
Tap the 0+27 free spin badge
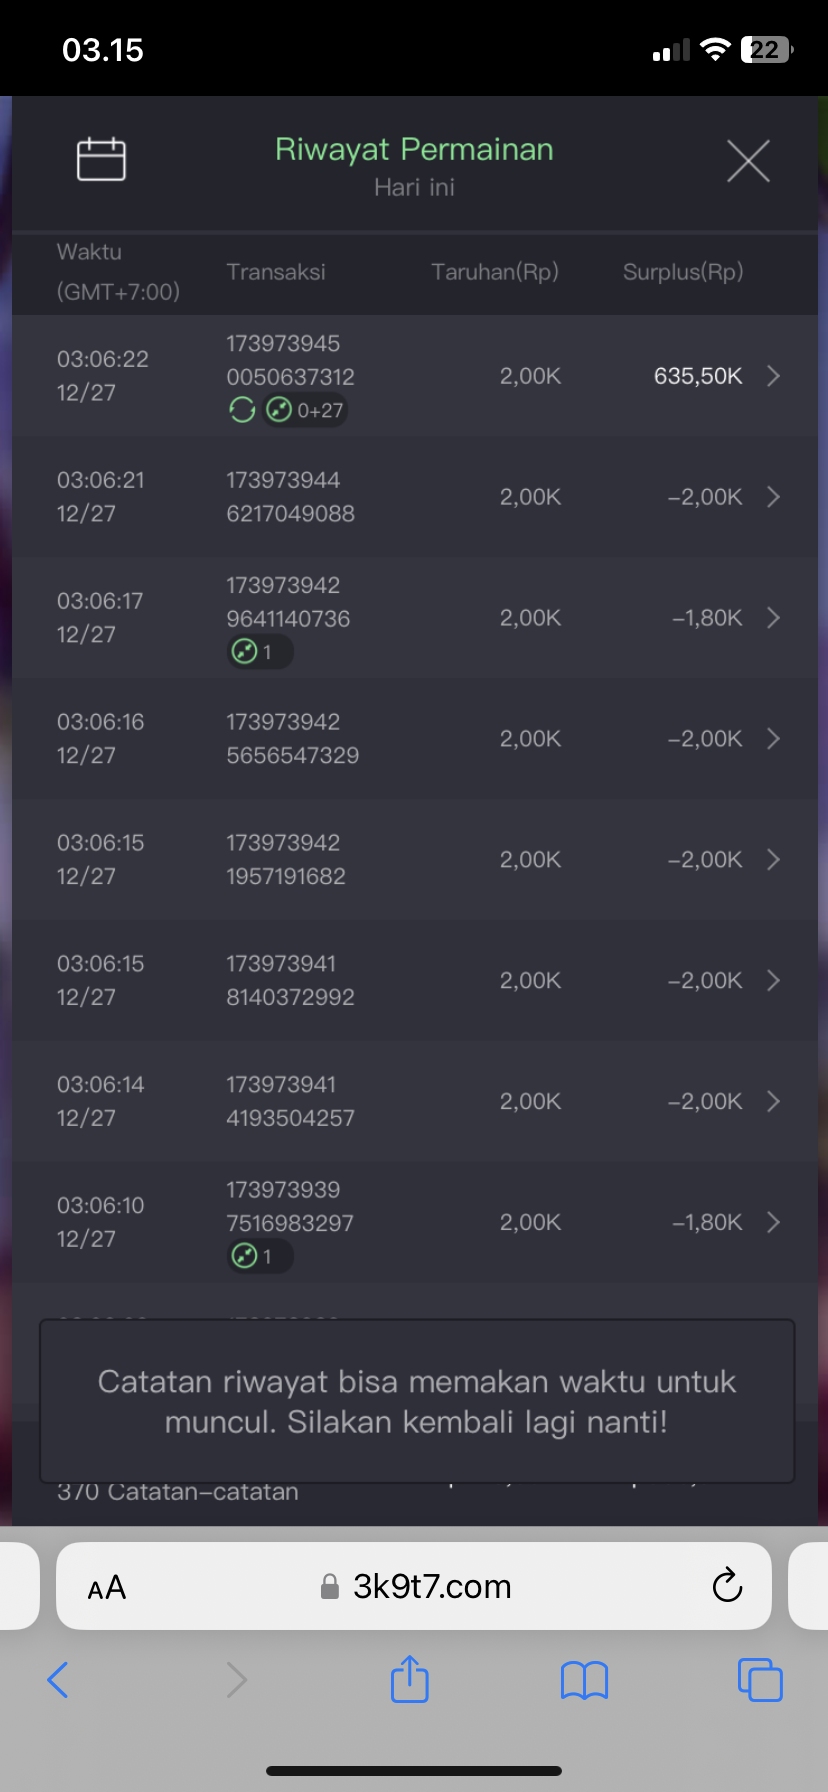[x=306, y=410]
